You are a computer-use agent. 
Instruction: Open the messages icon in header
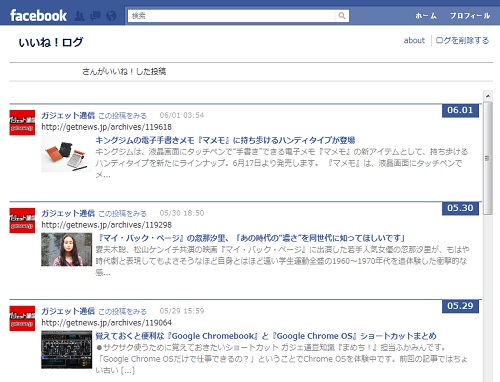click(x=95, y=16)
